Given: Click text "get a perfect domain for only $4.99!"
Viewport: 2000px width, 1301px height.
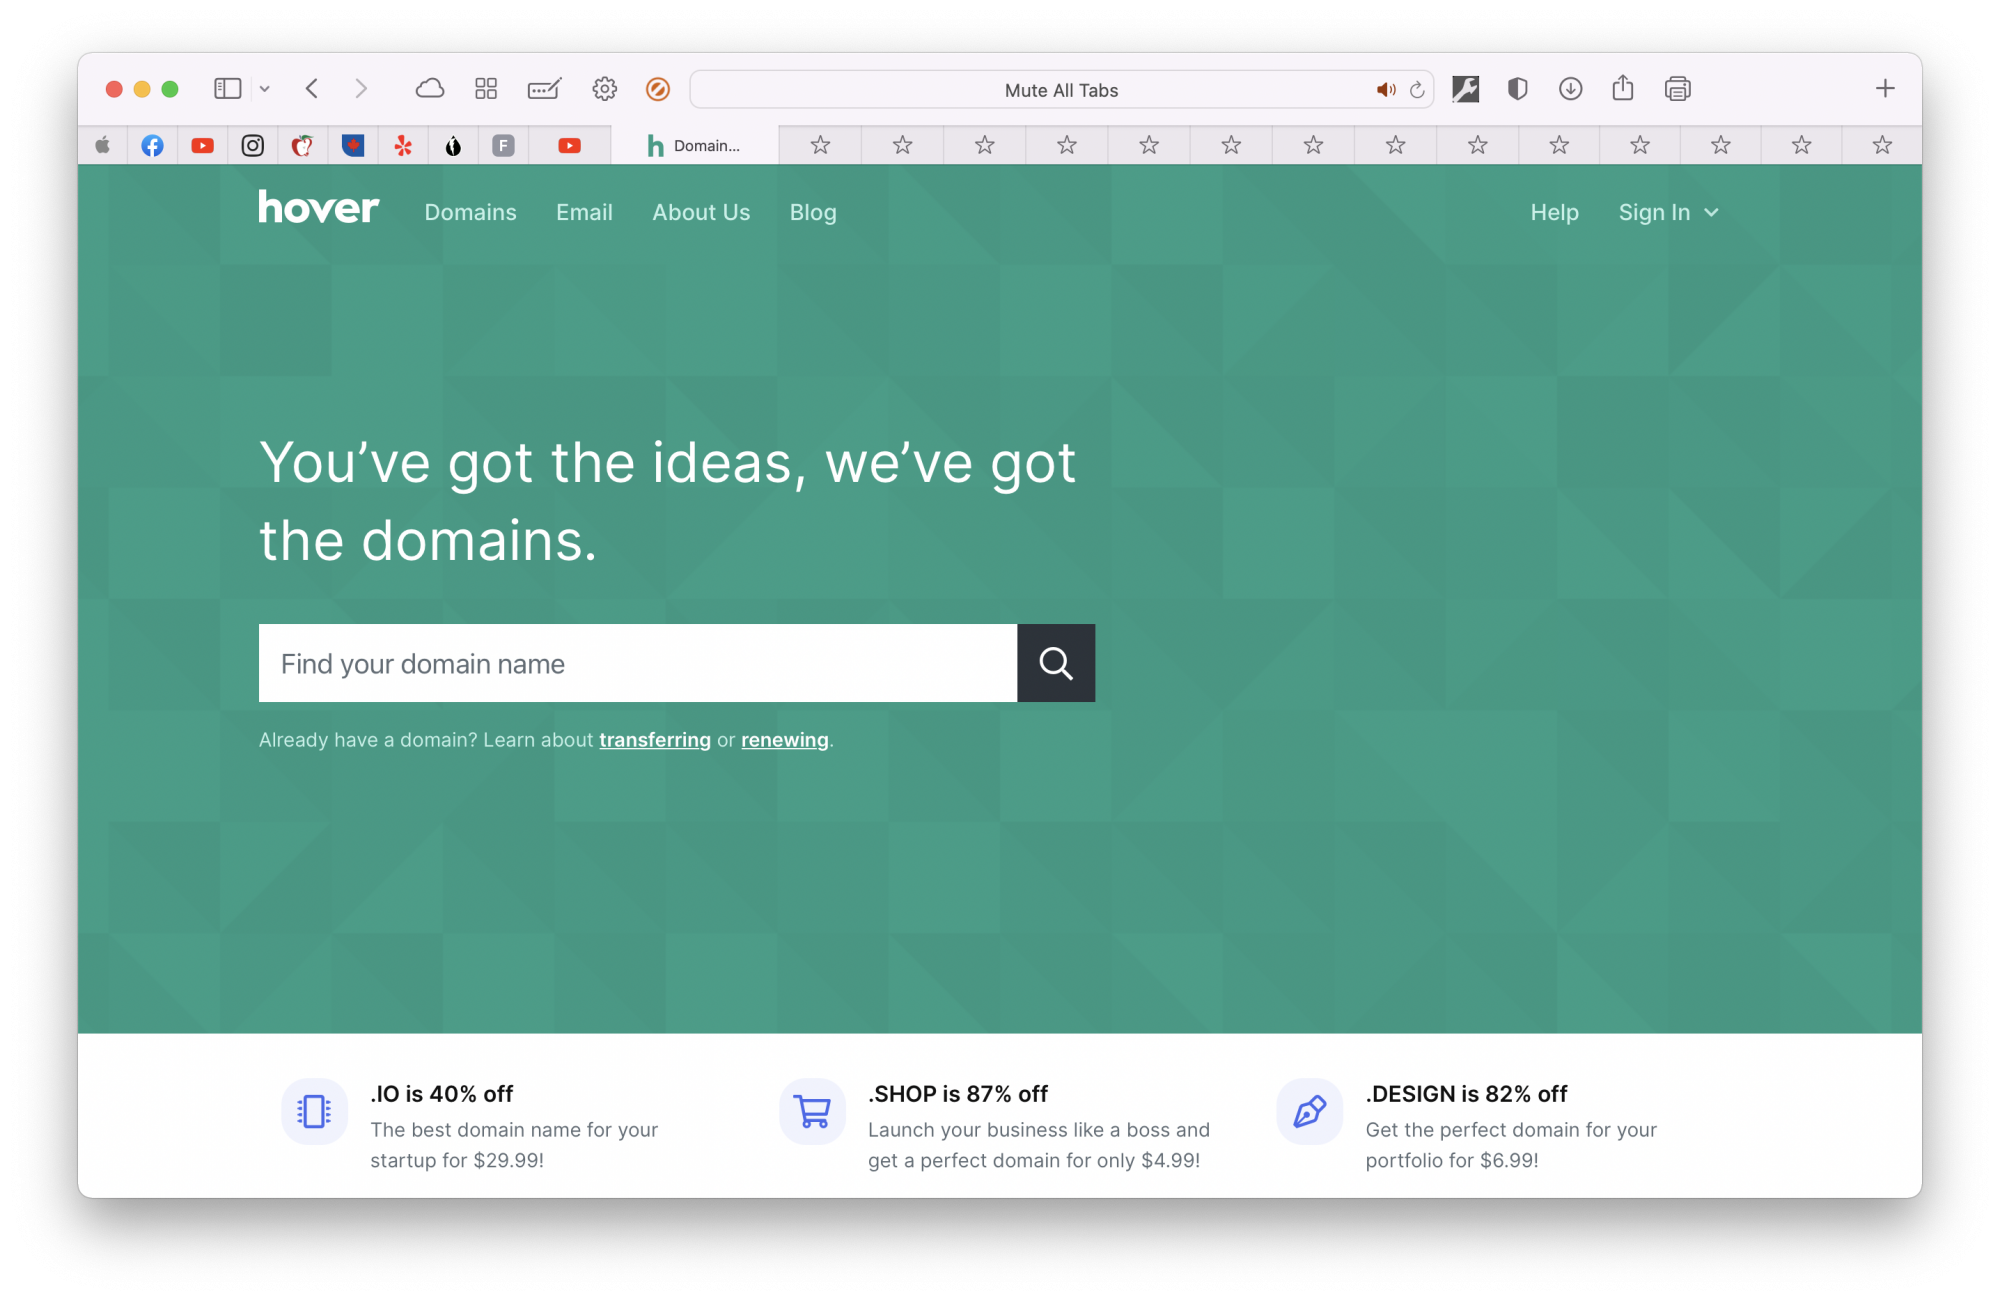Looking at the screenshot, I should pos(1034,1160).
